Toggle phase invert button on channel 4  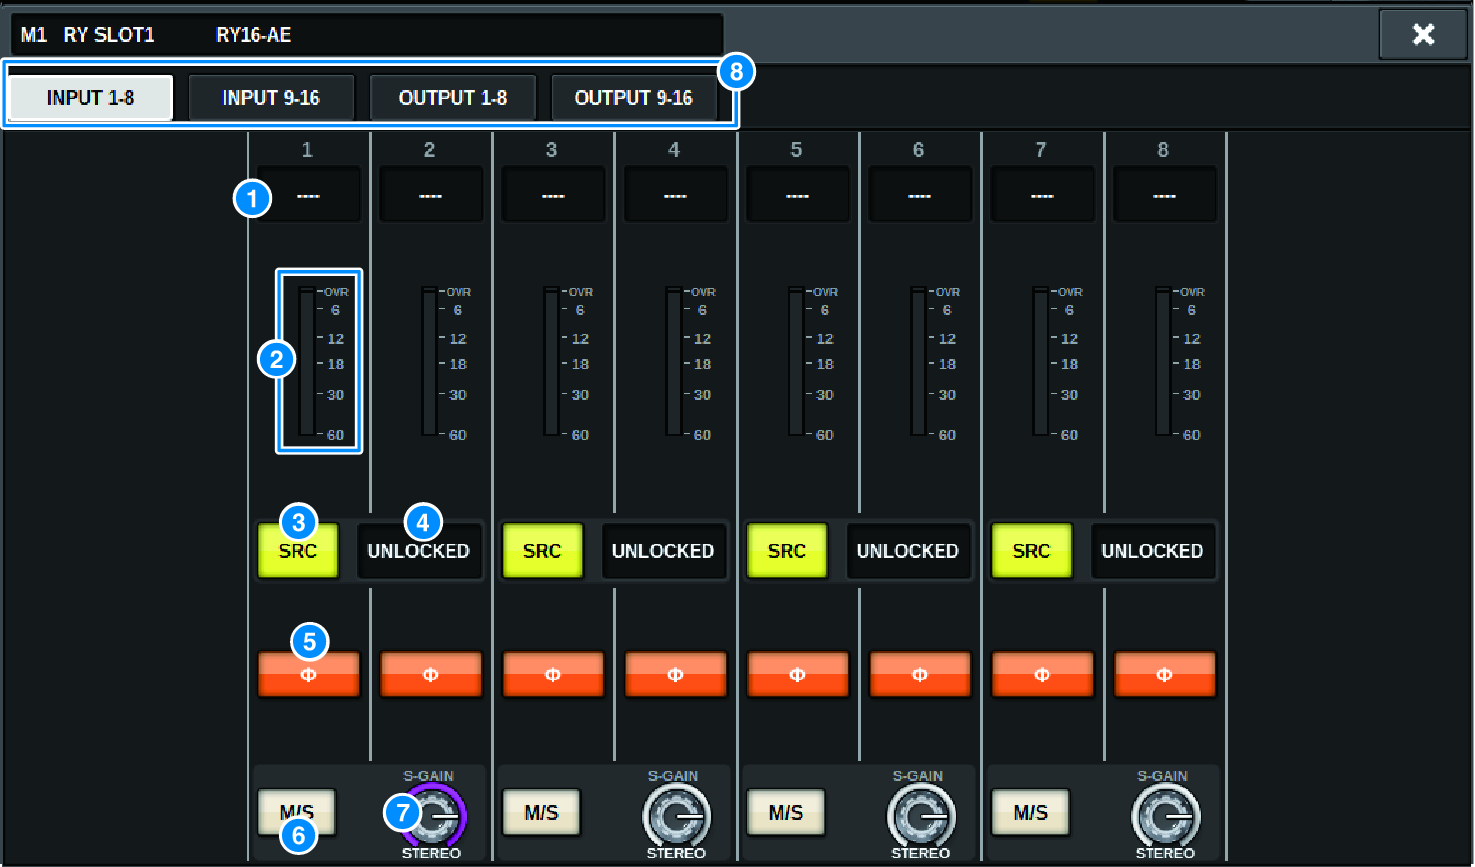(675, 675)
